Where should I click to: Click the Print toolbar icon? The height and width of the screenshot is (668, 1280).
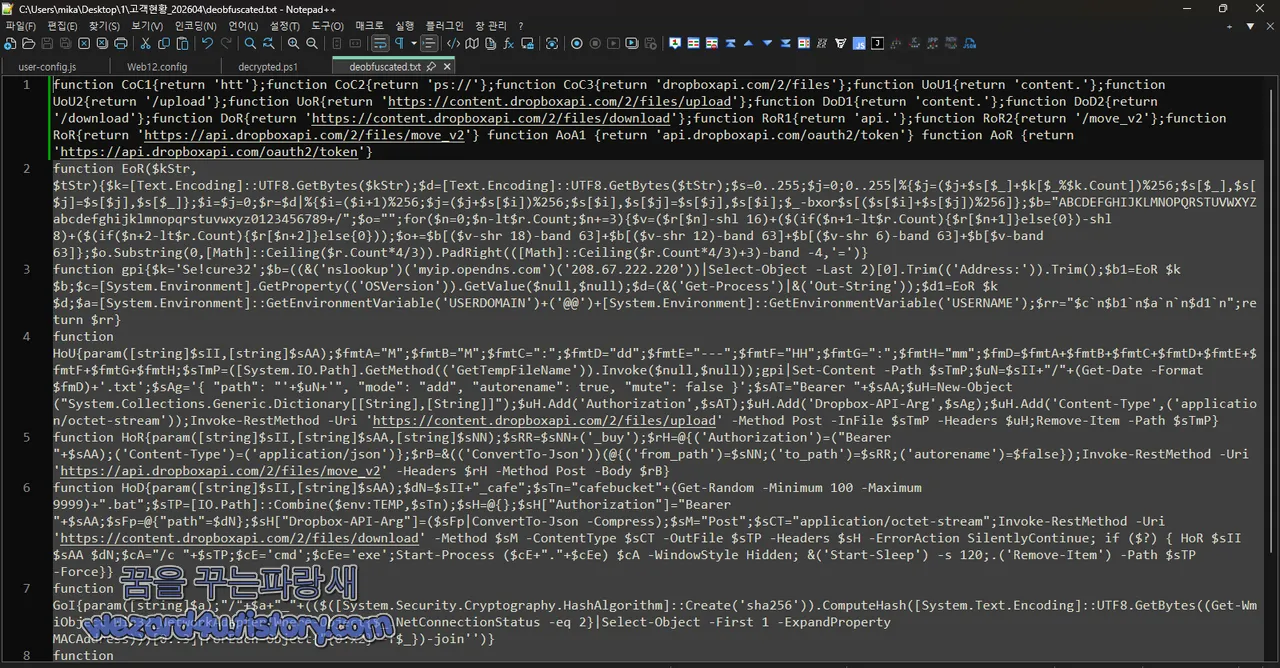(121, 44)
